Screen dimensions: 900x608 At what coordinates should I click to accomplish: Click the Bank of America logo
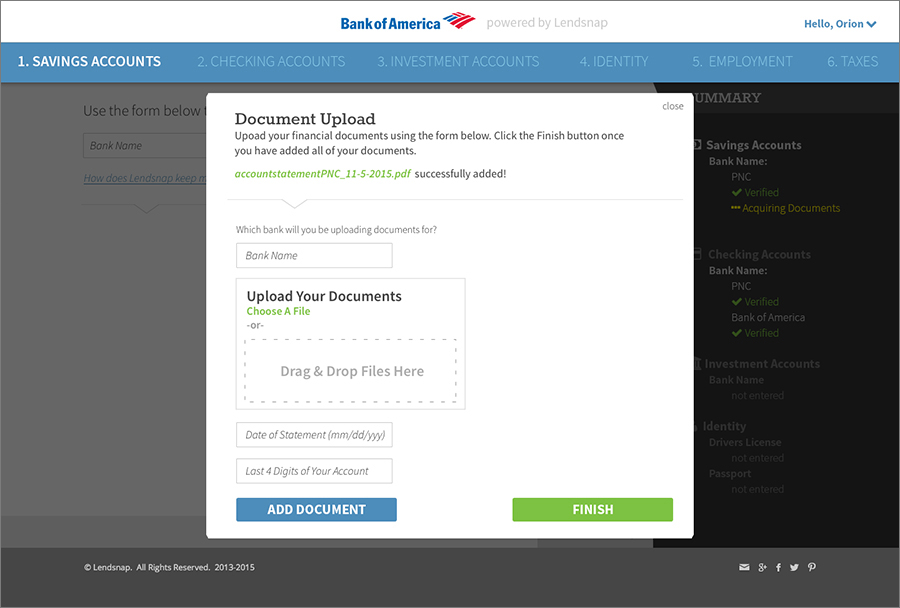click(x=405, y=22)
